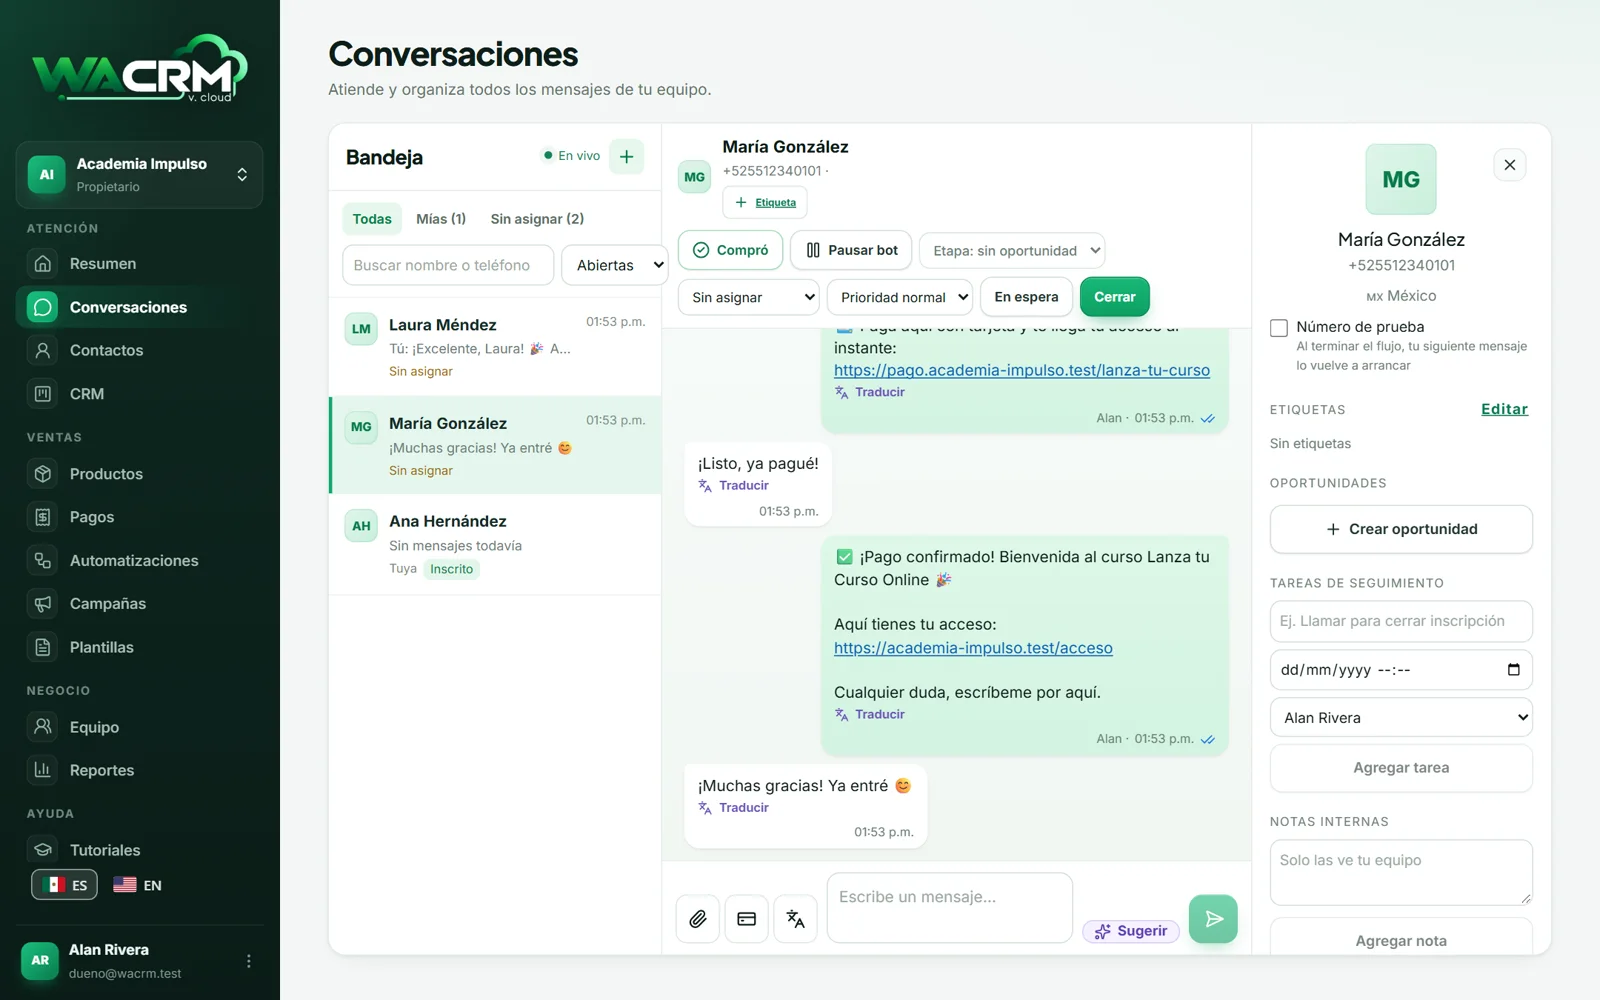Open the Alan Rivera task assignee dropdown
This screenshot has height=1000, width=1600.
[x=1401, y=718]
